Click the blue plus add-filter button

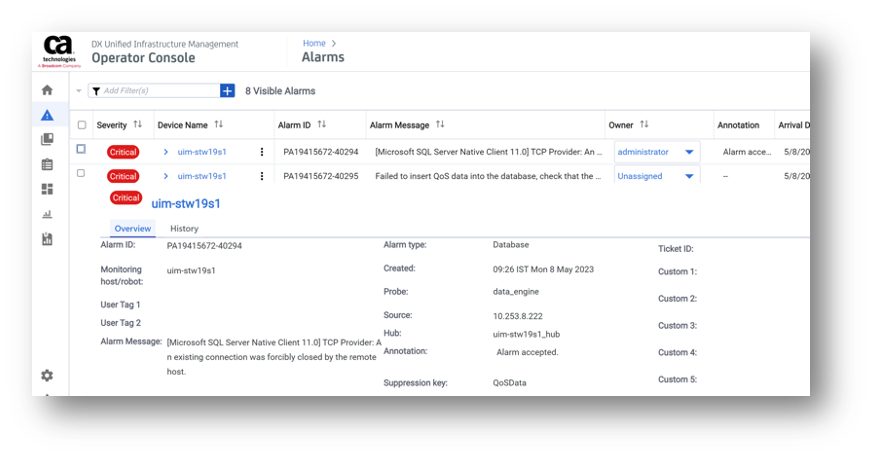click(227, 91)
